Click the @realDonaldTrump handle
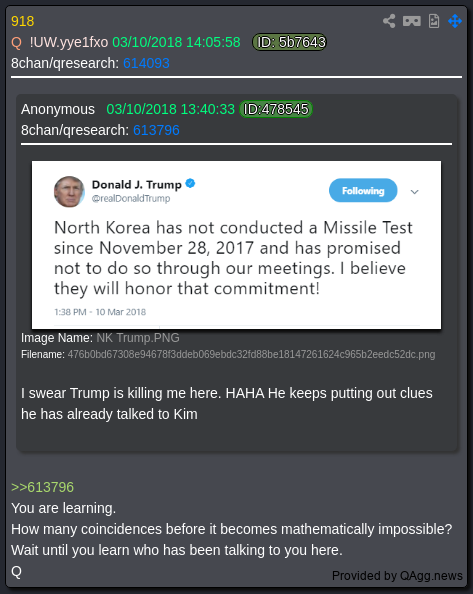Viewport: 473px width, 594px height. (x=131, y=199)
